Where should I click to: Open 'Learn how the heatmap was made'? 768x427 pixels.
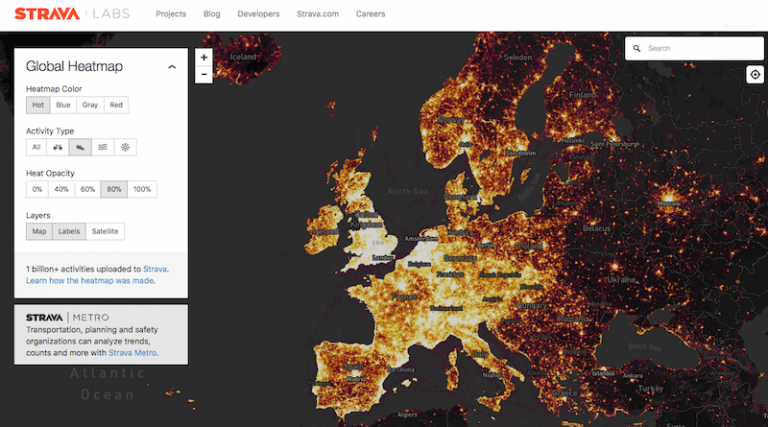tap(90, 281)
